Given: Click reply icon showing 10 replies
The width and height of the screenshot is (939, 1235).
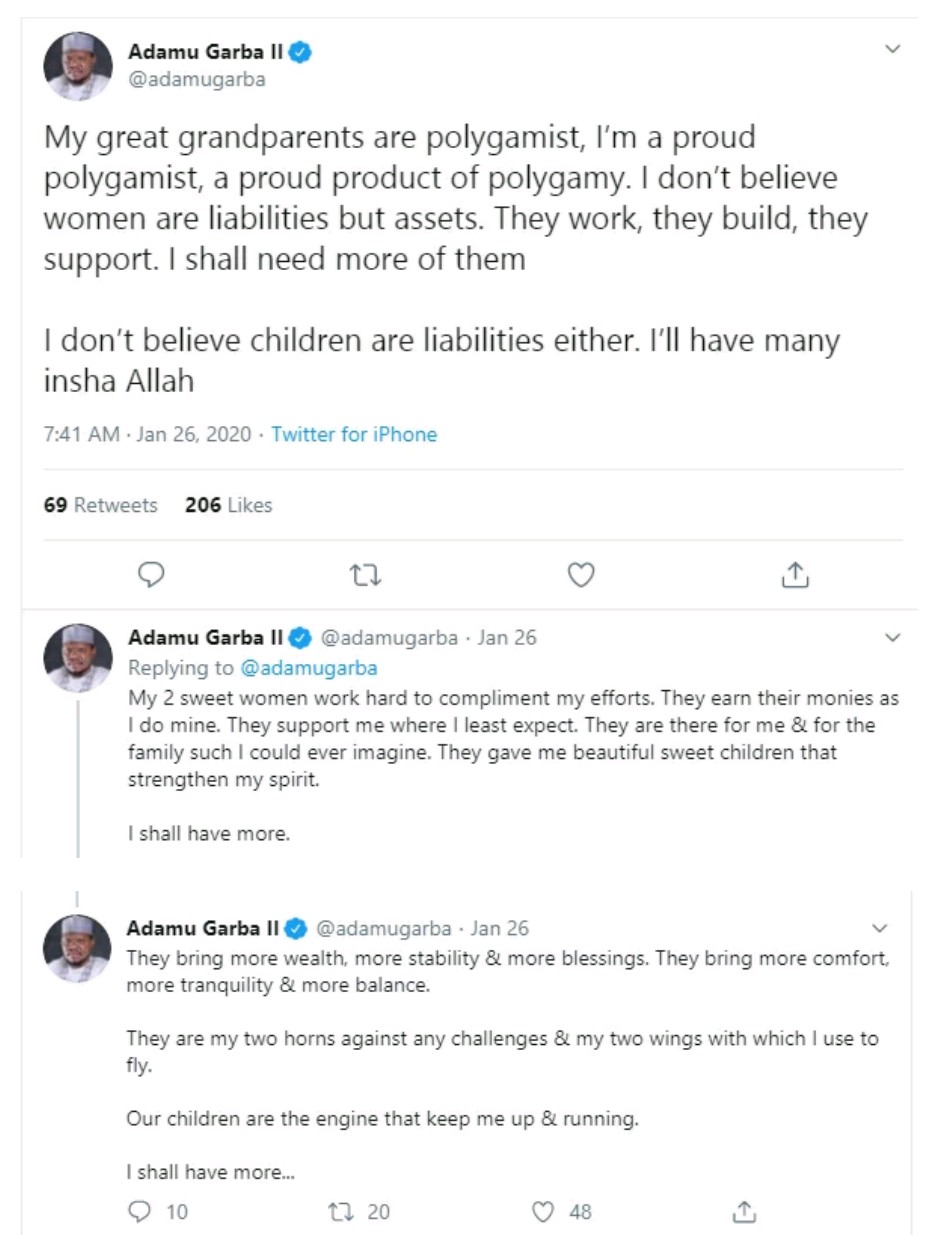Looking at the screenshot, I should pos(140,1211).
